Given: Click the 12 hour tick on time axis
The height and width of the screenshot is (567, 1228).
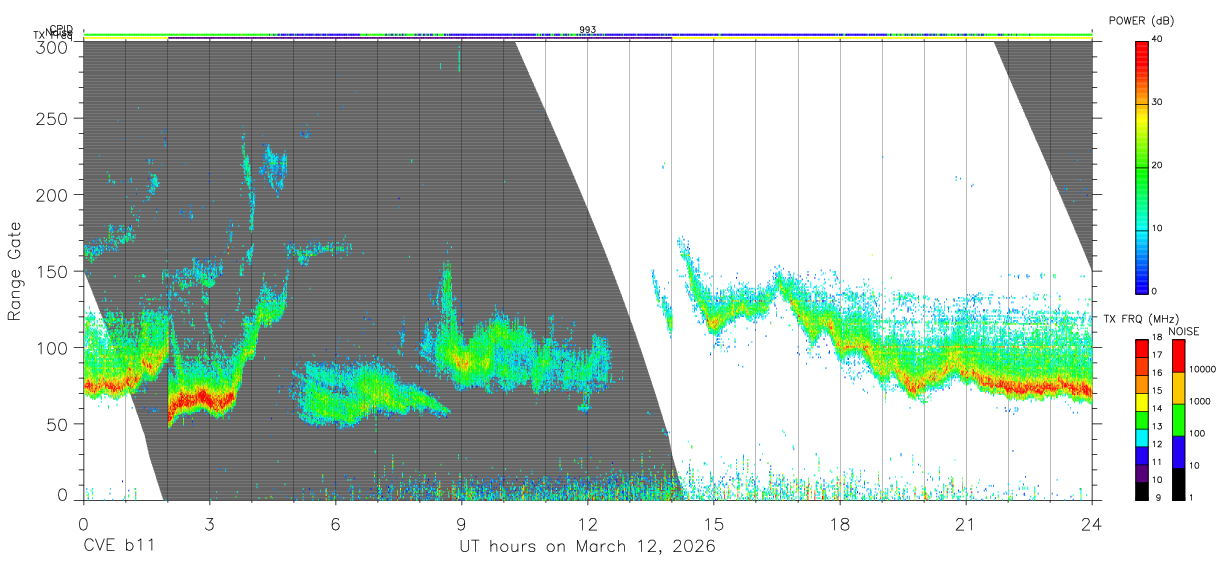Looking at the screenshot, I should (x=587, y=524).
